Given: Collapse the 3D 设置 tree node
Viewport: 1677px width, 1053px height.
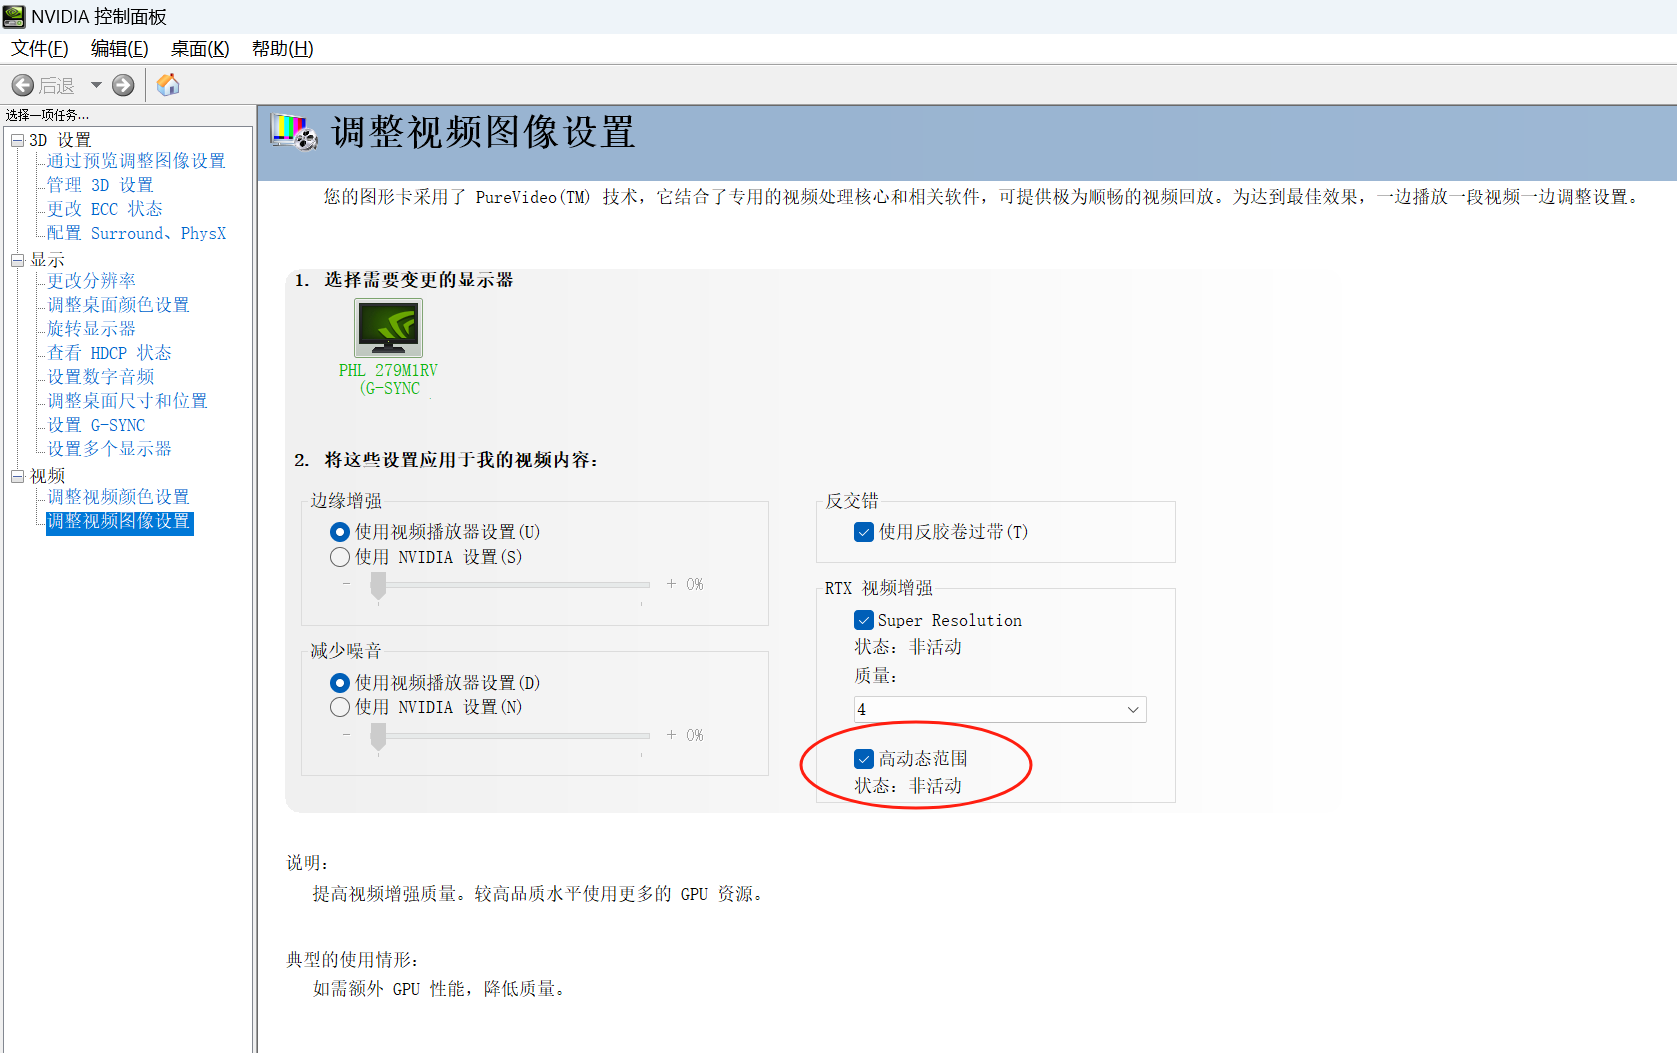Looking at the screenshot, I should 17,141.
